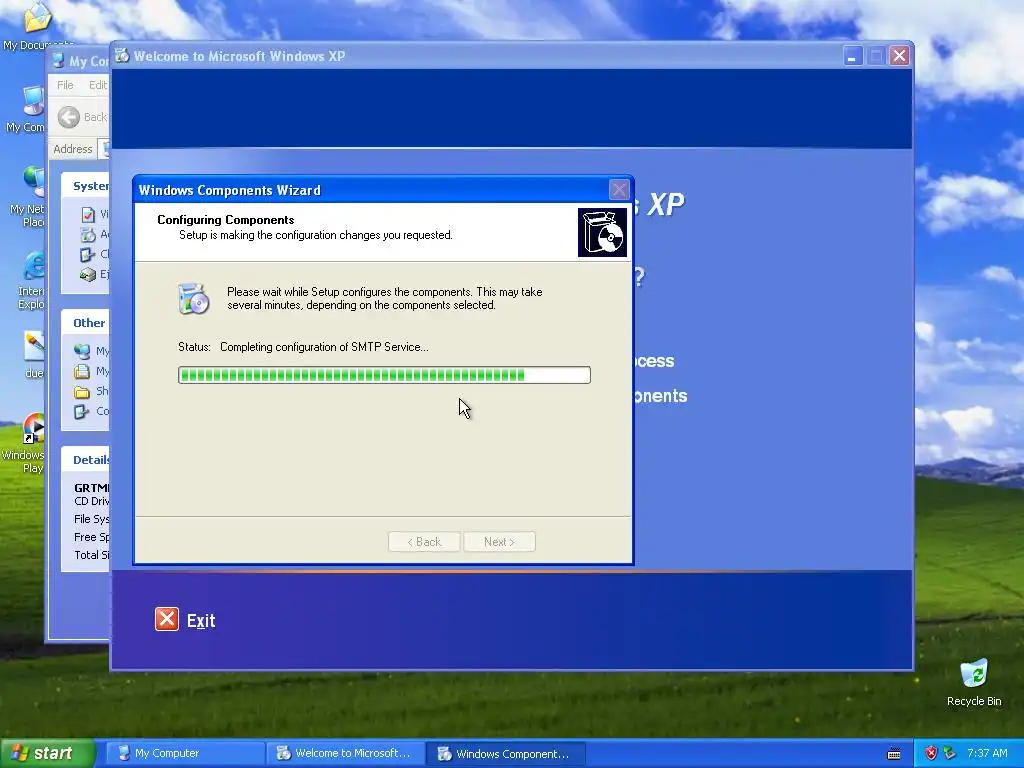1024x768 pixels.
Task: Click the Welcome window title bar icon
Action: click(122, 56)
